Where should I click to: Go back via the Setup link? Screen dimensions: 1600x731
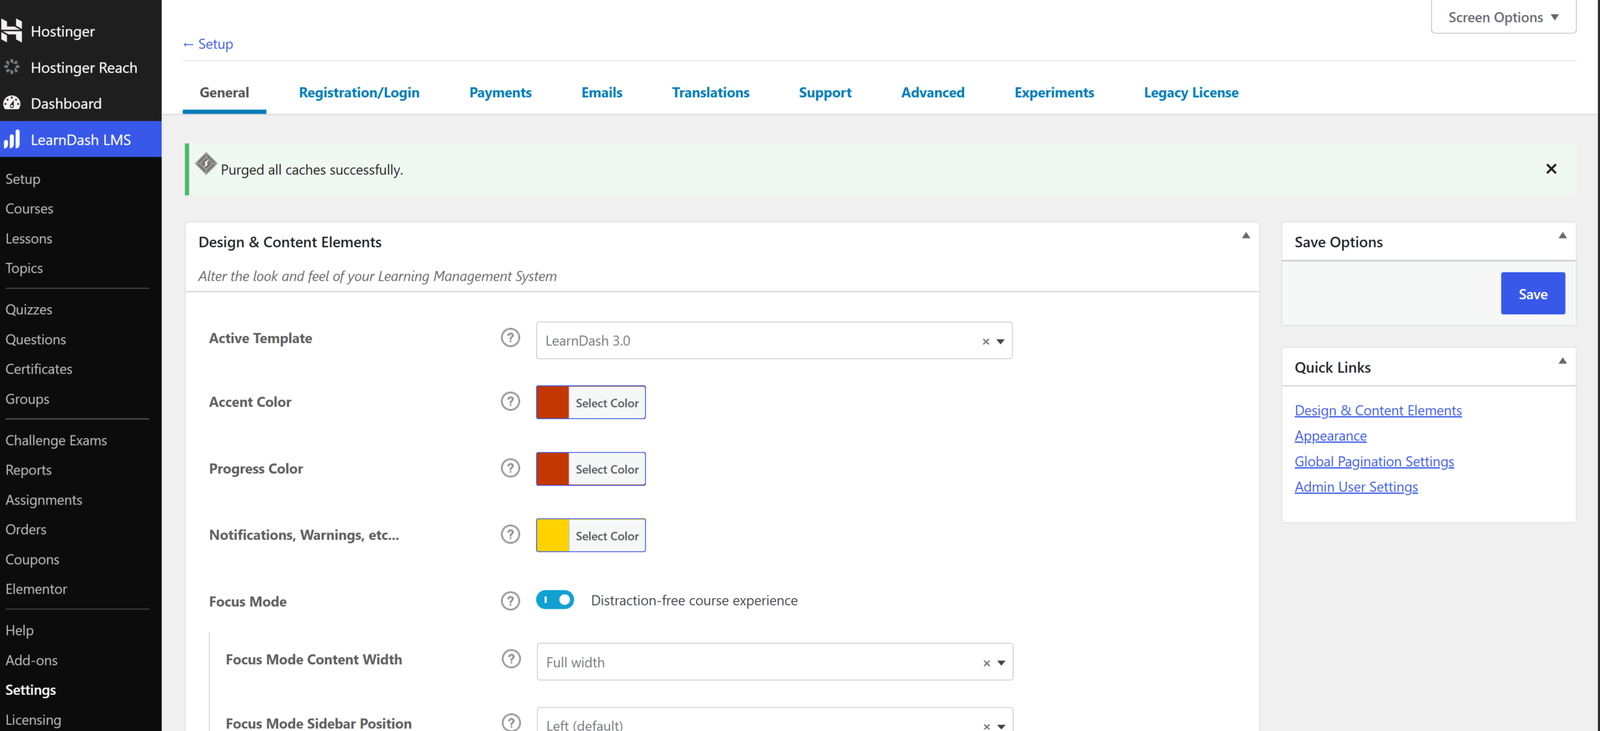coord(208,44)
